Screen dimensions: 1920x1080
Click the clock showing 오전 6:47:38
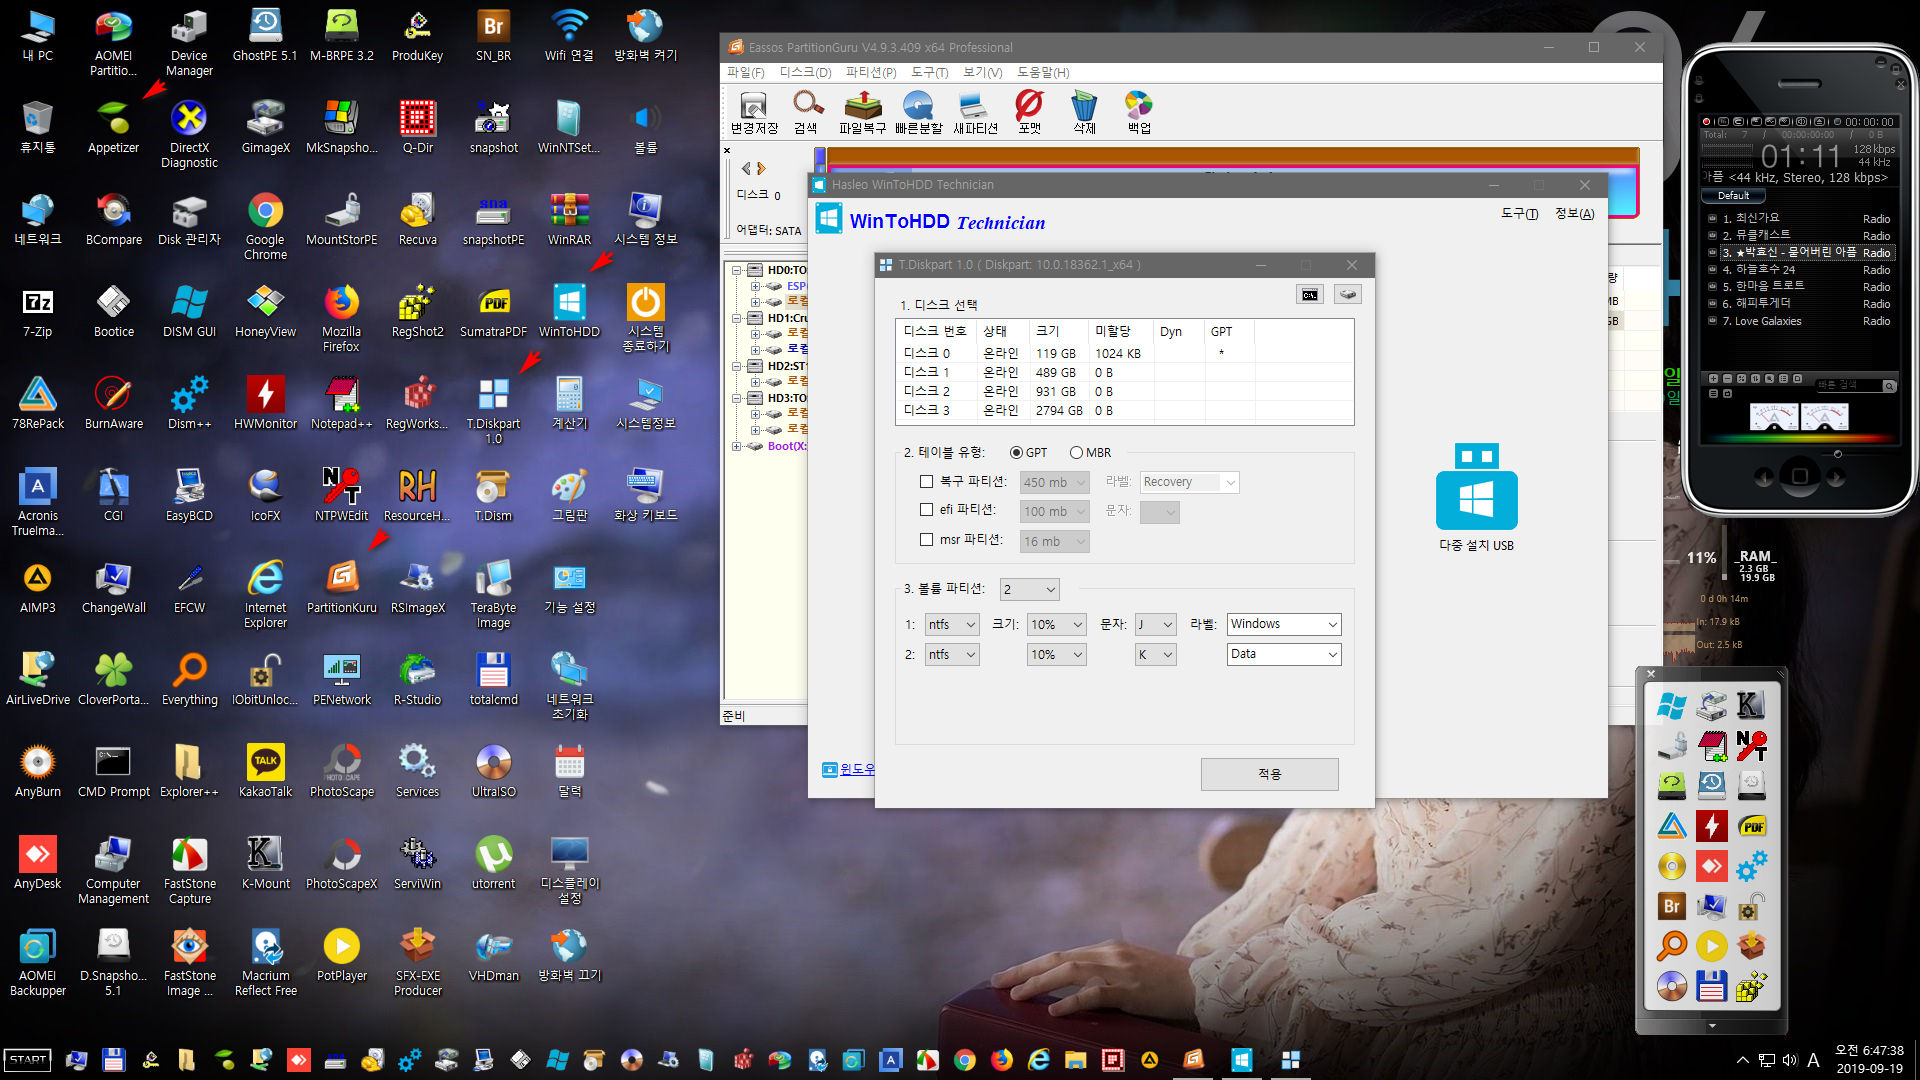1869,1051
